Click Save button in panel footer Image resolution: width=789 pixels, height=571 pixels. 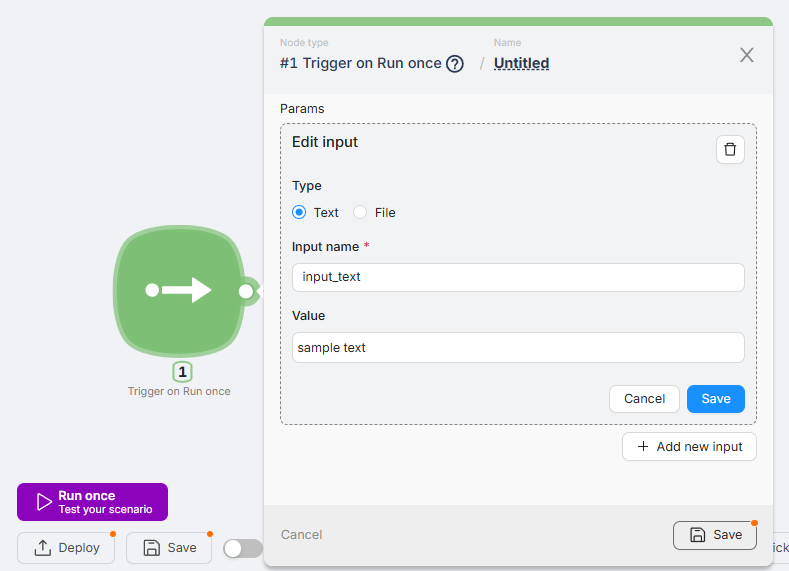coord(715,535)
